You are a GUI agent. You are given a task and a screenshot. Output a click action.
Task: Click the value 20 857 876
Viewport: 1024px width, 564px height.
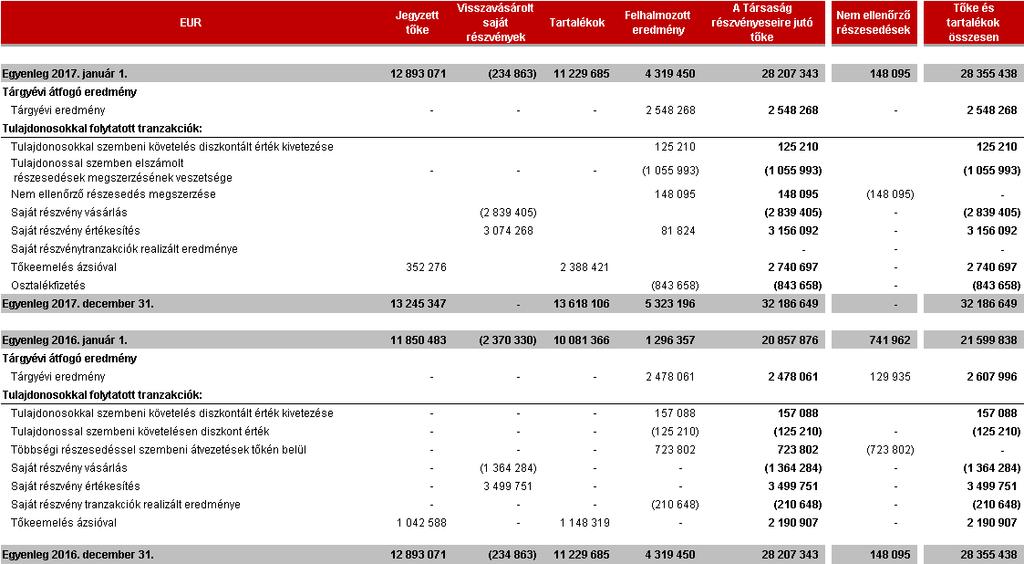pos(790,340)
